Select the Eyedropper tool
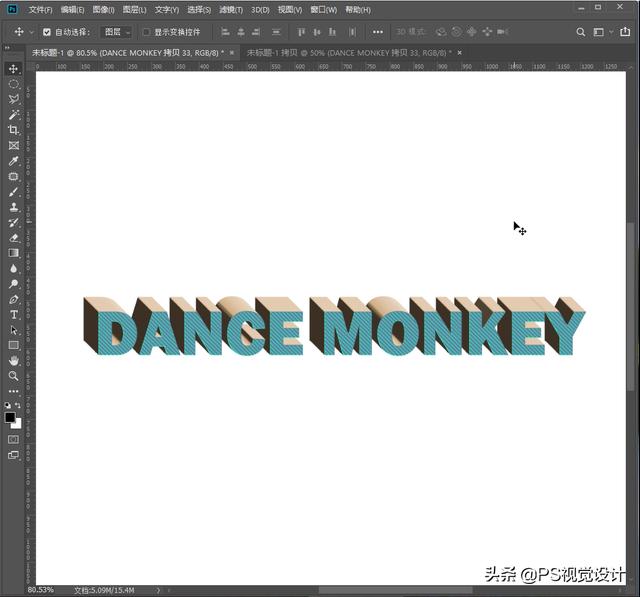 (13, 161)
